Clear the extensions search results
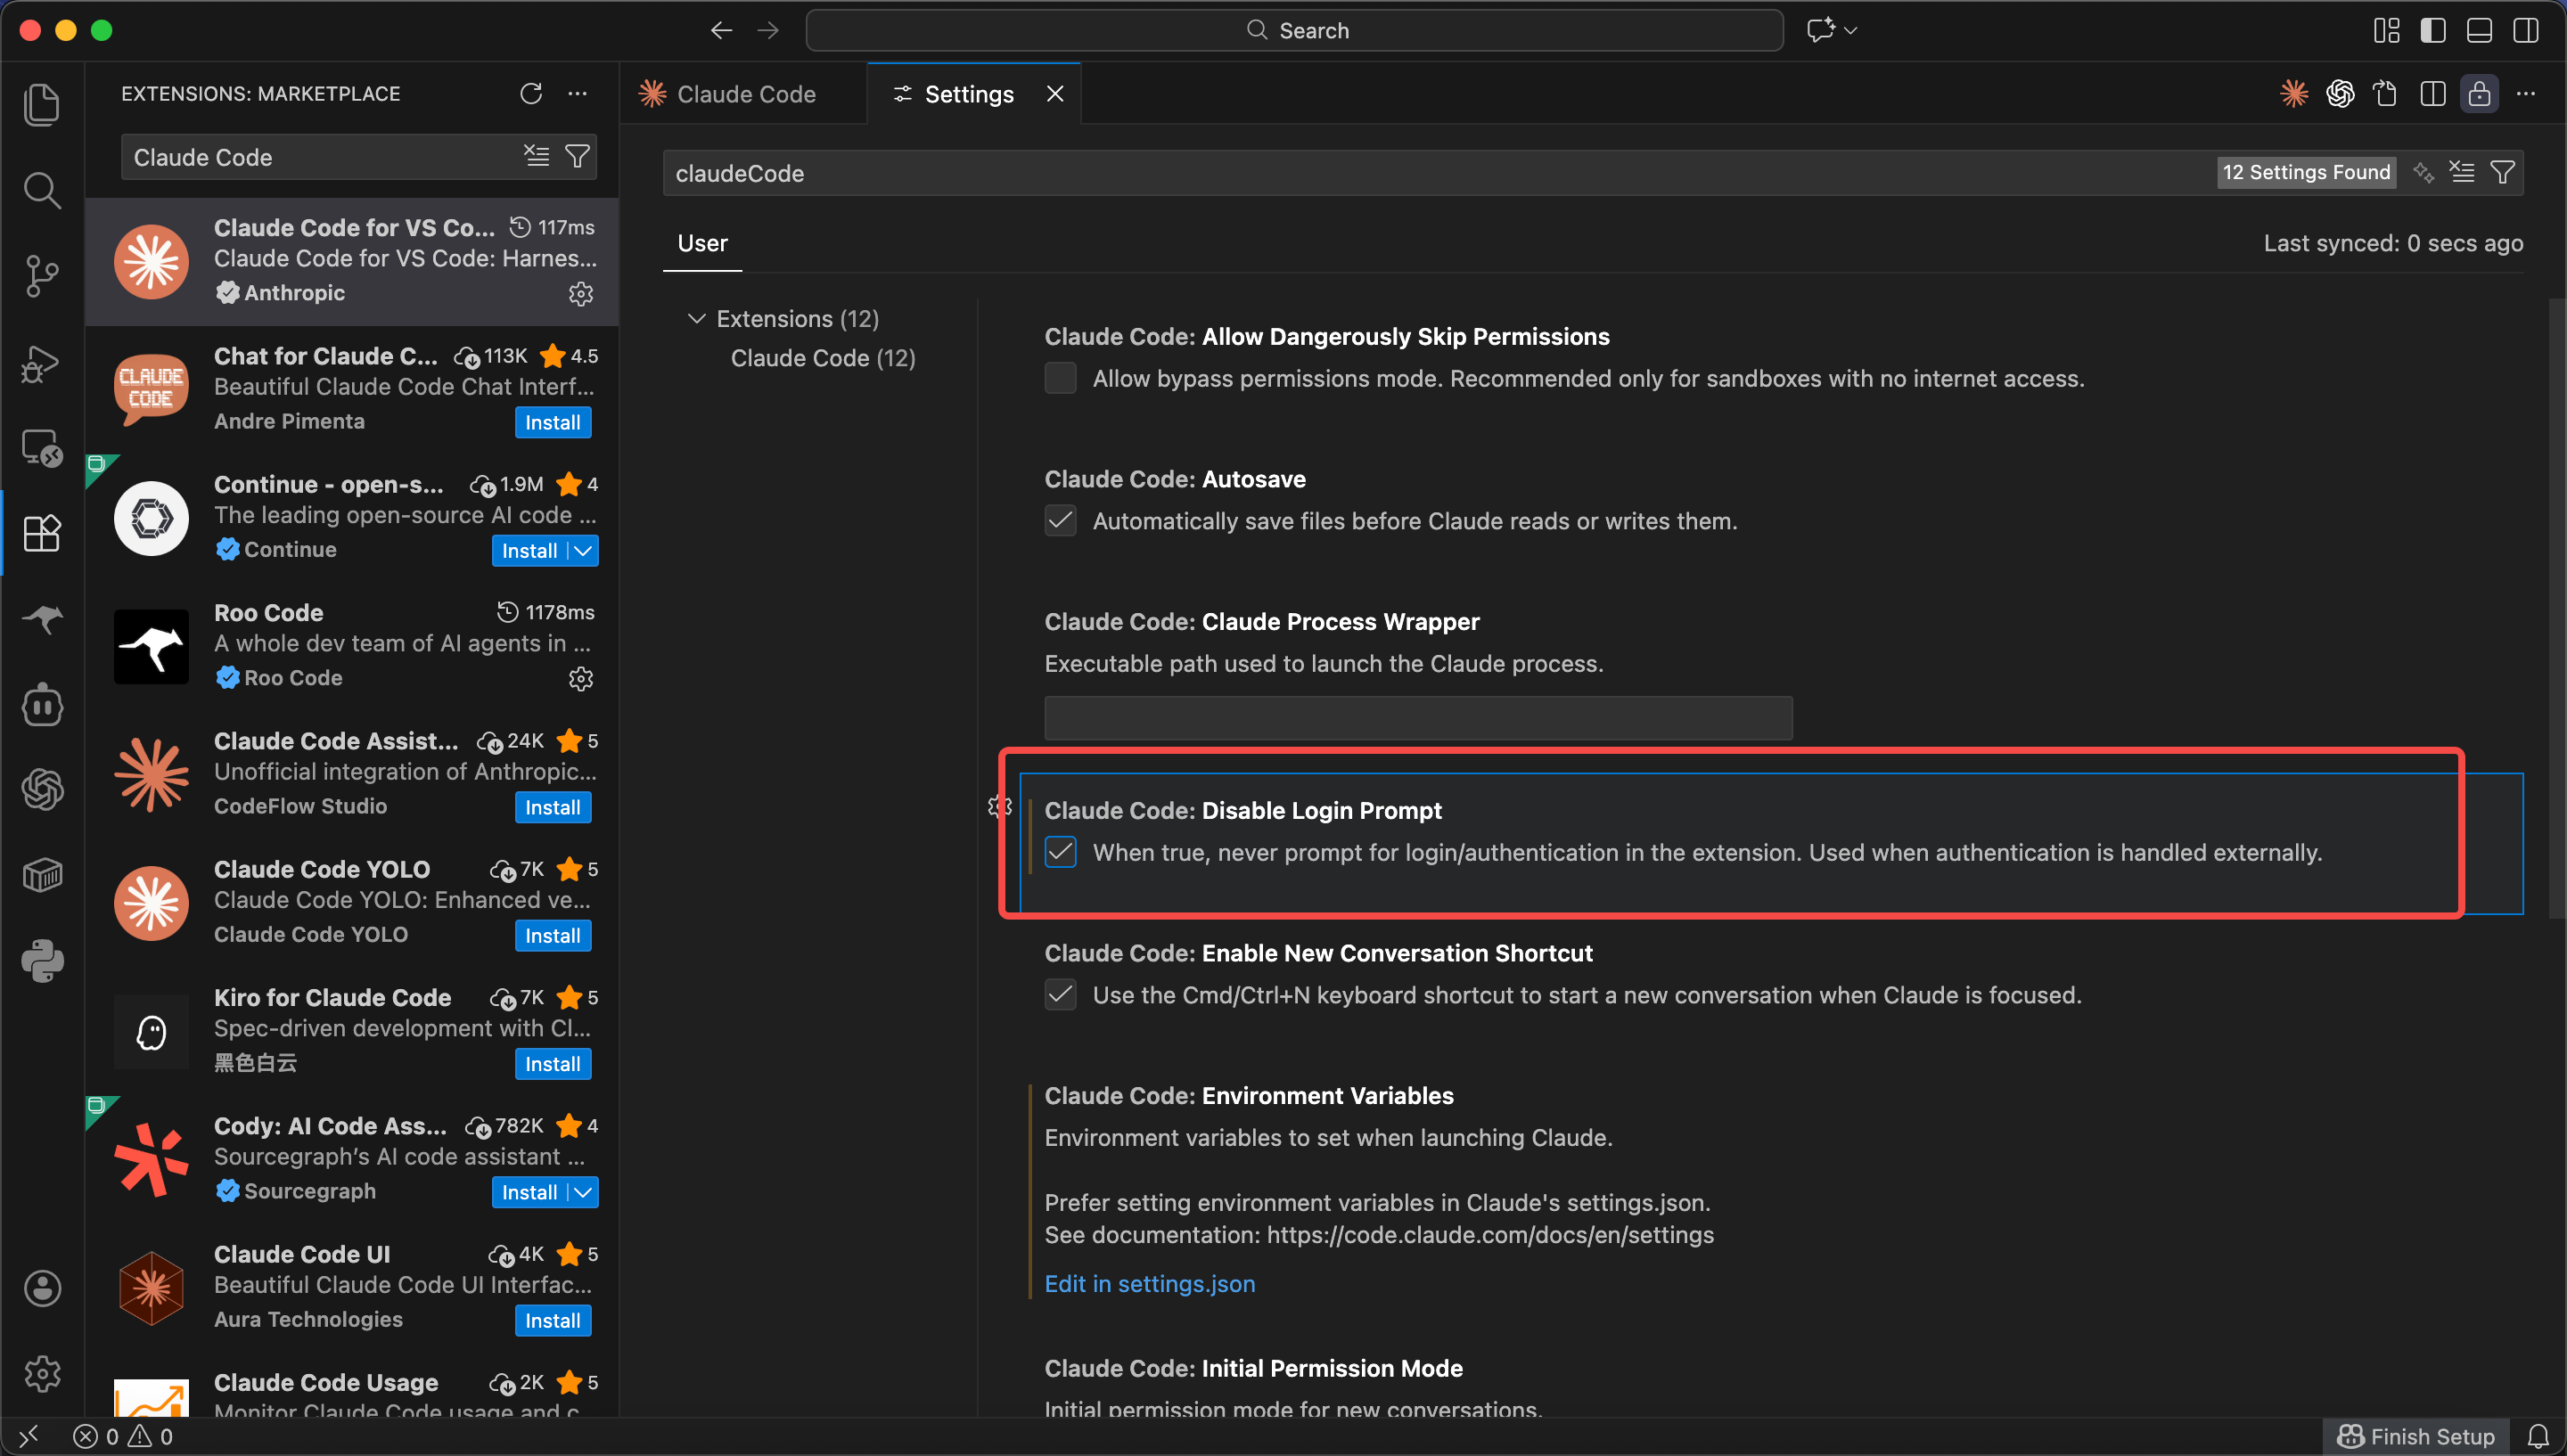 537,156
